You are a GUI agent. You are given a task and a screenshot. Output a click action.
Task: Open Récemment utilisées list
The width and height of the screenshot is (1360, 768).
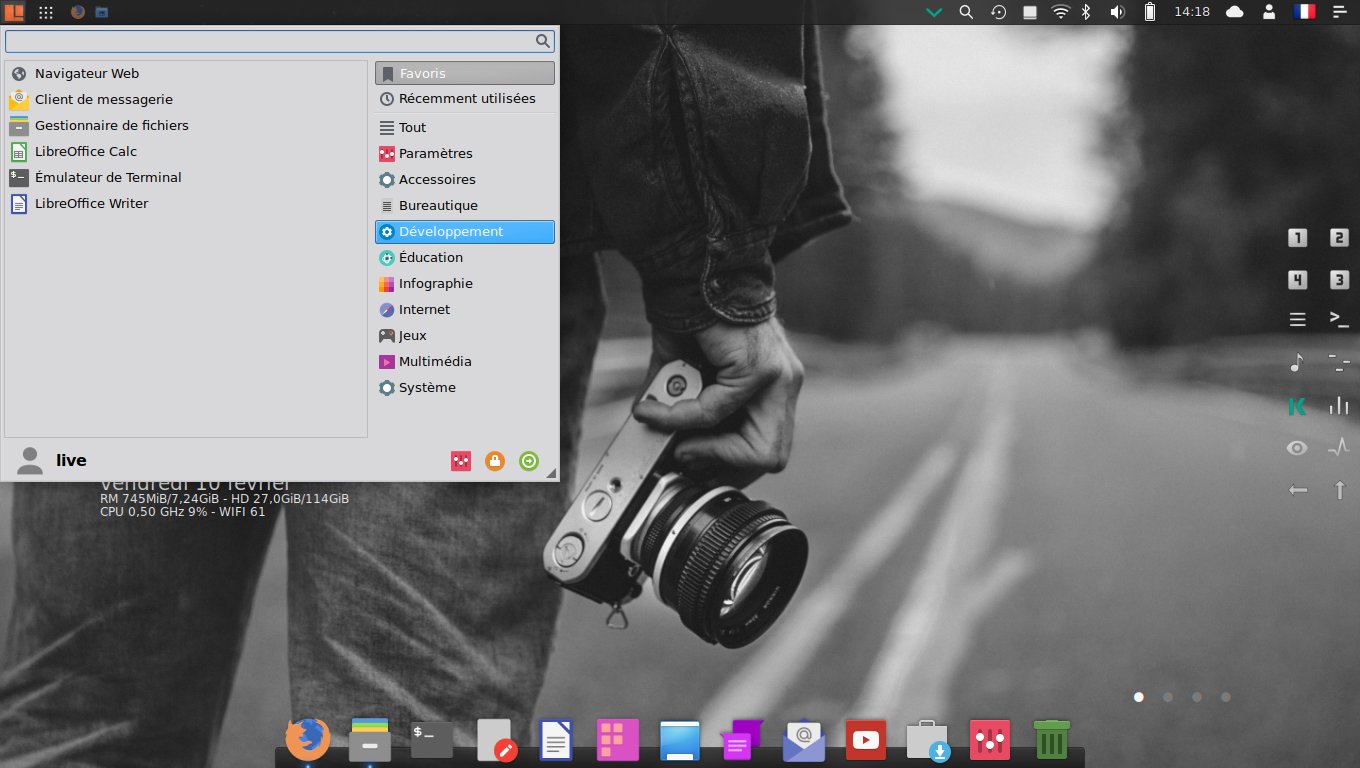[x=465, y=99]
